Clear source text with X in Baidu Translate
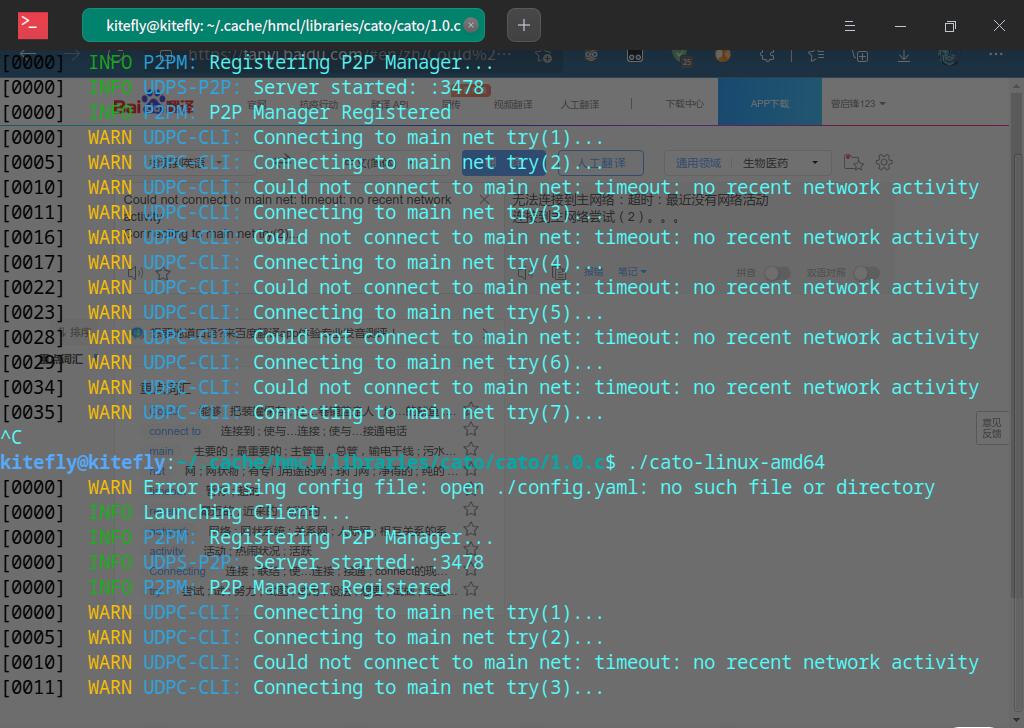 click(484, 198)
